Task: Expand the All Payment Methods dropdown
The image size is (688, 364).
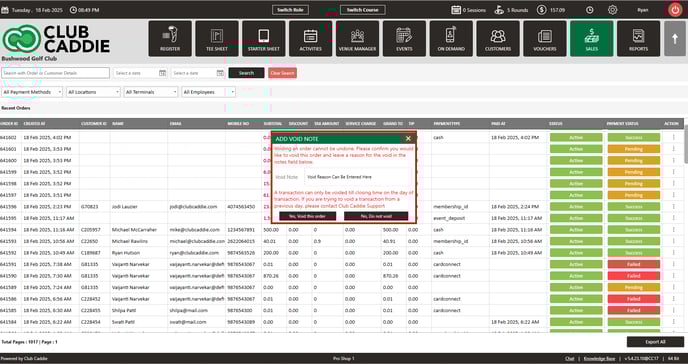Action: (x=32, y=92)
